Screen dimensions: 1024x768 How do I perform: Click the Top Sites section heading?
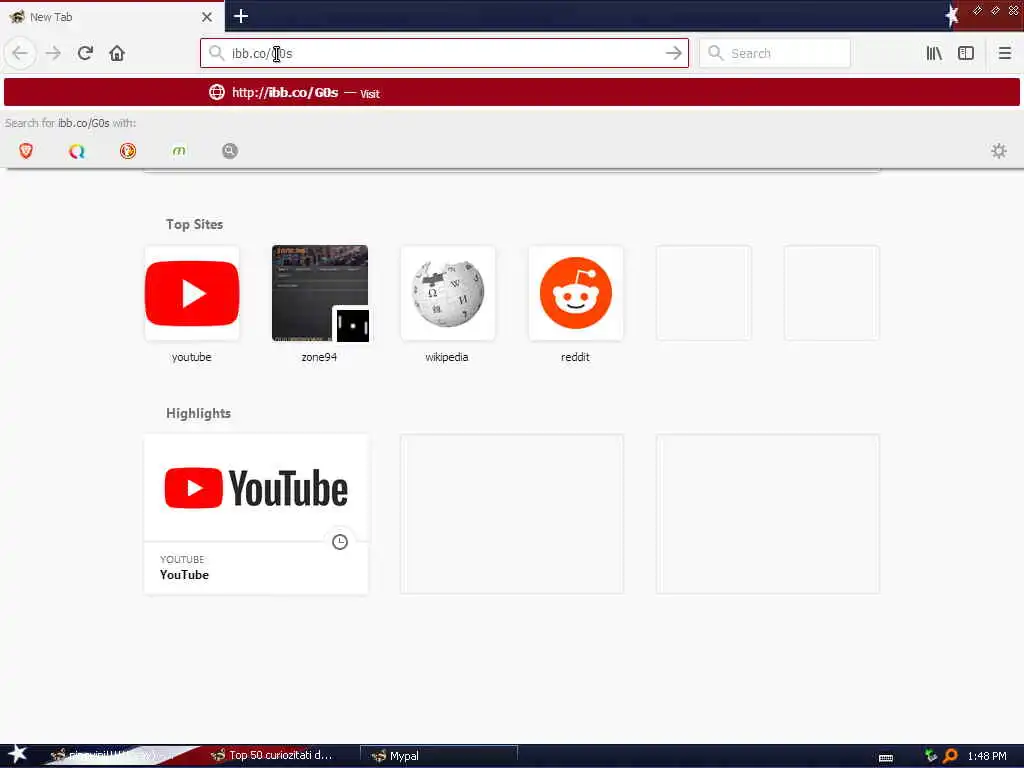click(195, 224)
